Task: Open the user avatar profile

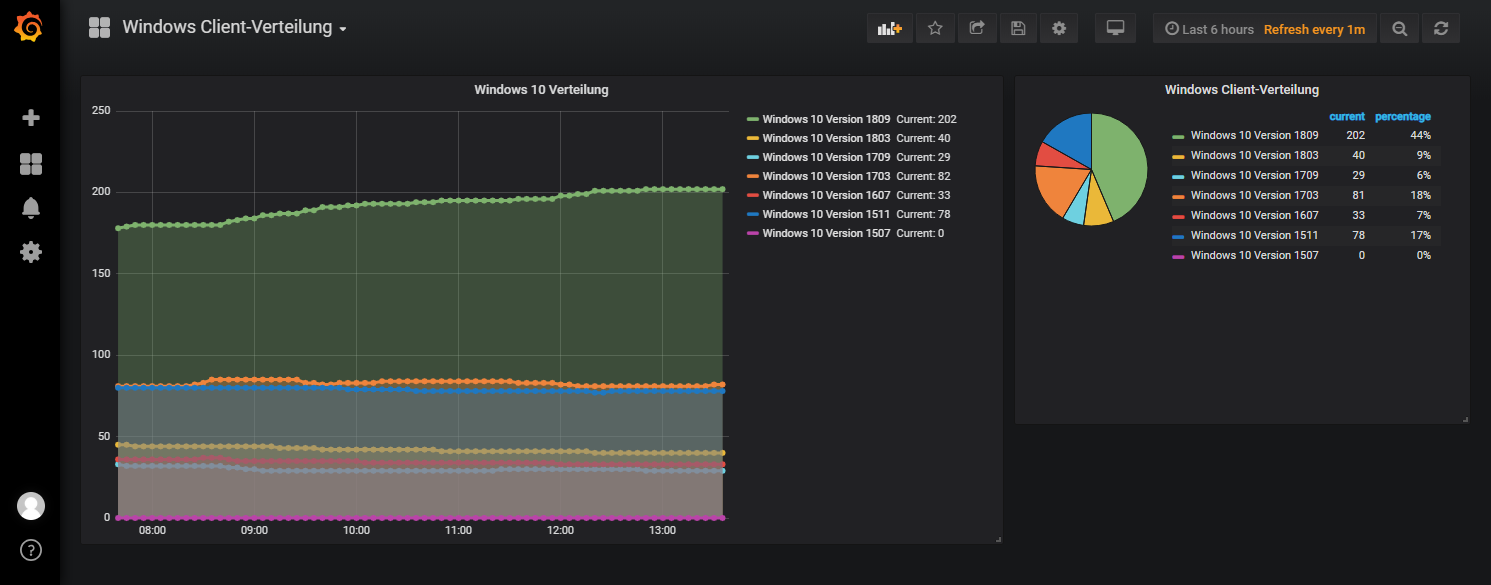Action: pos(31,506)
